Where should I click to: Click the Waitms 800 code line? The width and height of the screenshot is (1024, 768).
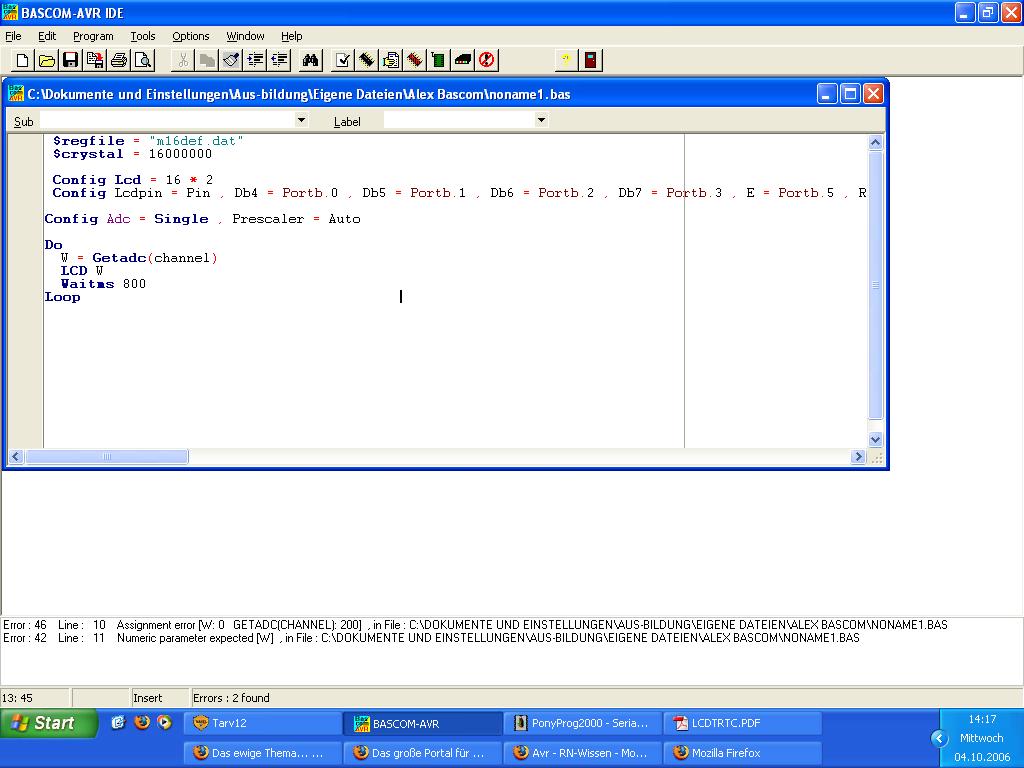click(103, 284)
